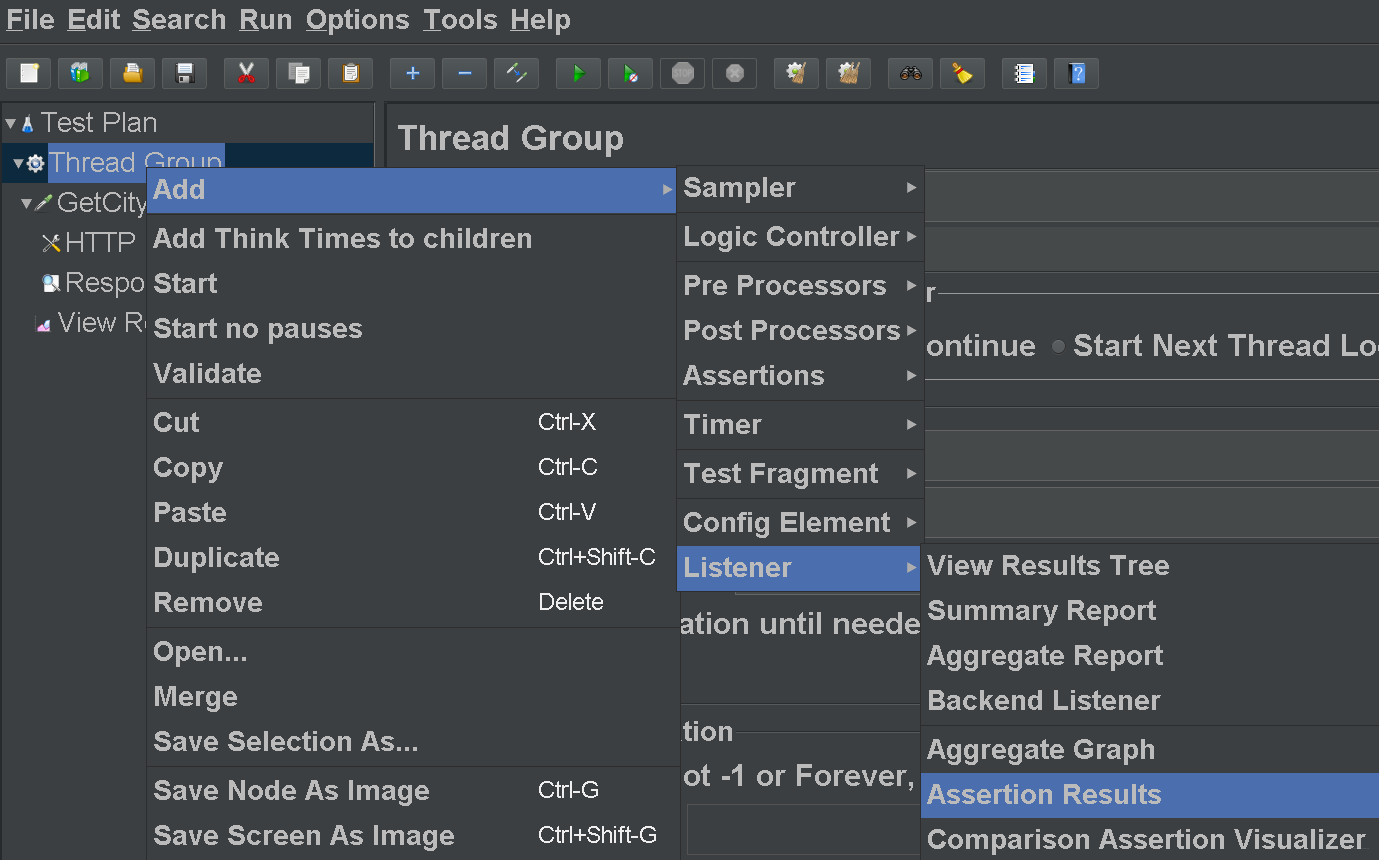The image size is (1379, 860).
Task: Start the test with green play icon
Action: pyautogui.click(x=578, y=73)
